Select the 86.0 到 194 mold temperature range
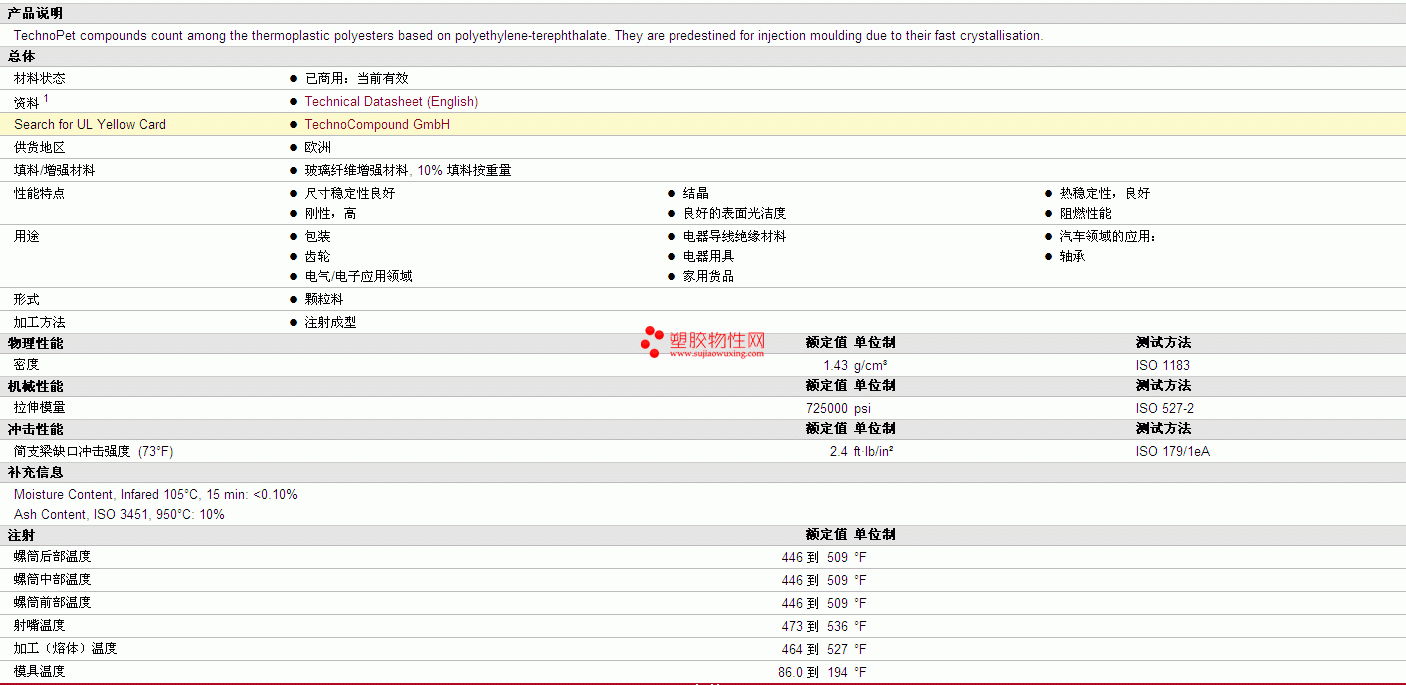Image resolution: width=1406 pixels, height=685 pixels. point(813,672)
